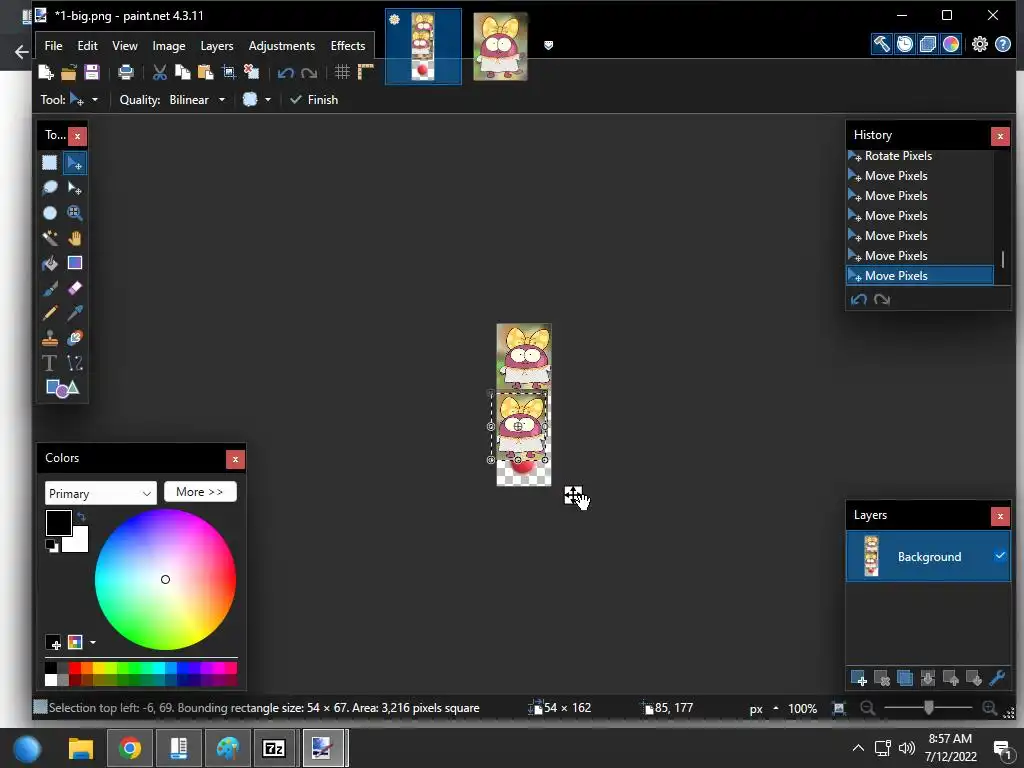The image size is (1024, 768).
Task: Click the Open file folder icon
Action: tap(69, 72)
